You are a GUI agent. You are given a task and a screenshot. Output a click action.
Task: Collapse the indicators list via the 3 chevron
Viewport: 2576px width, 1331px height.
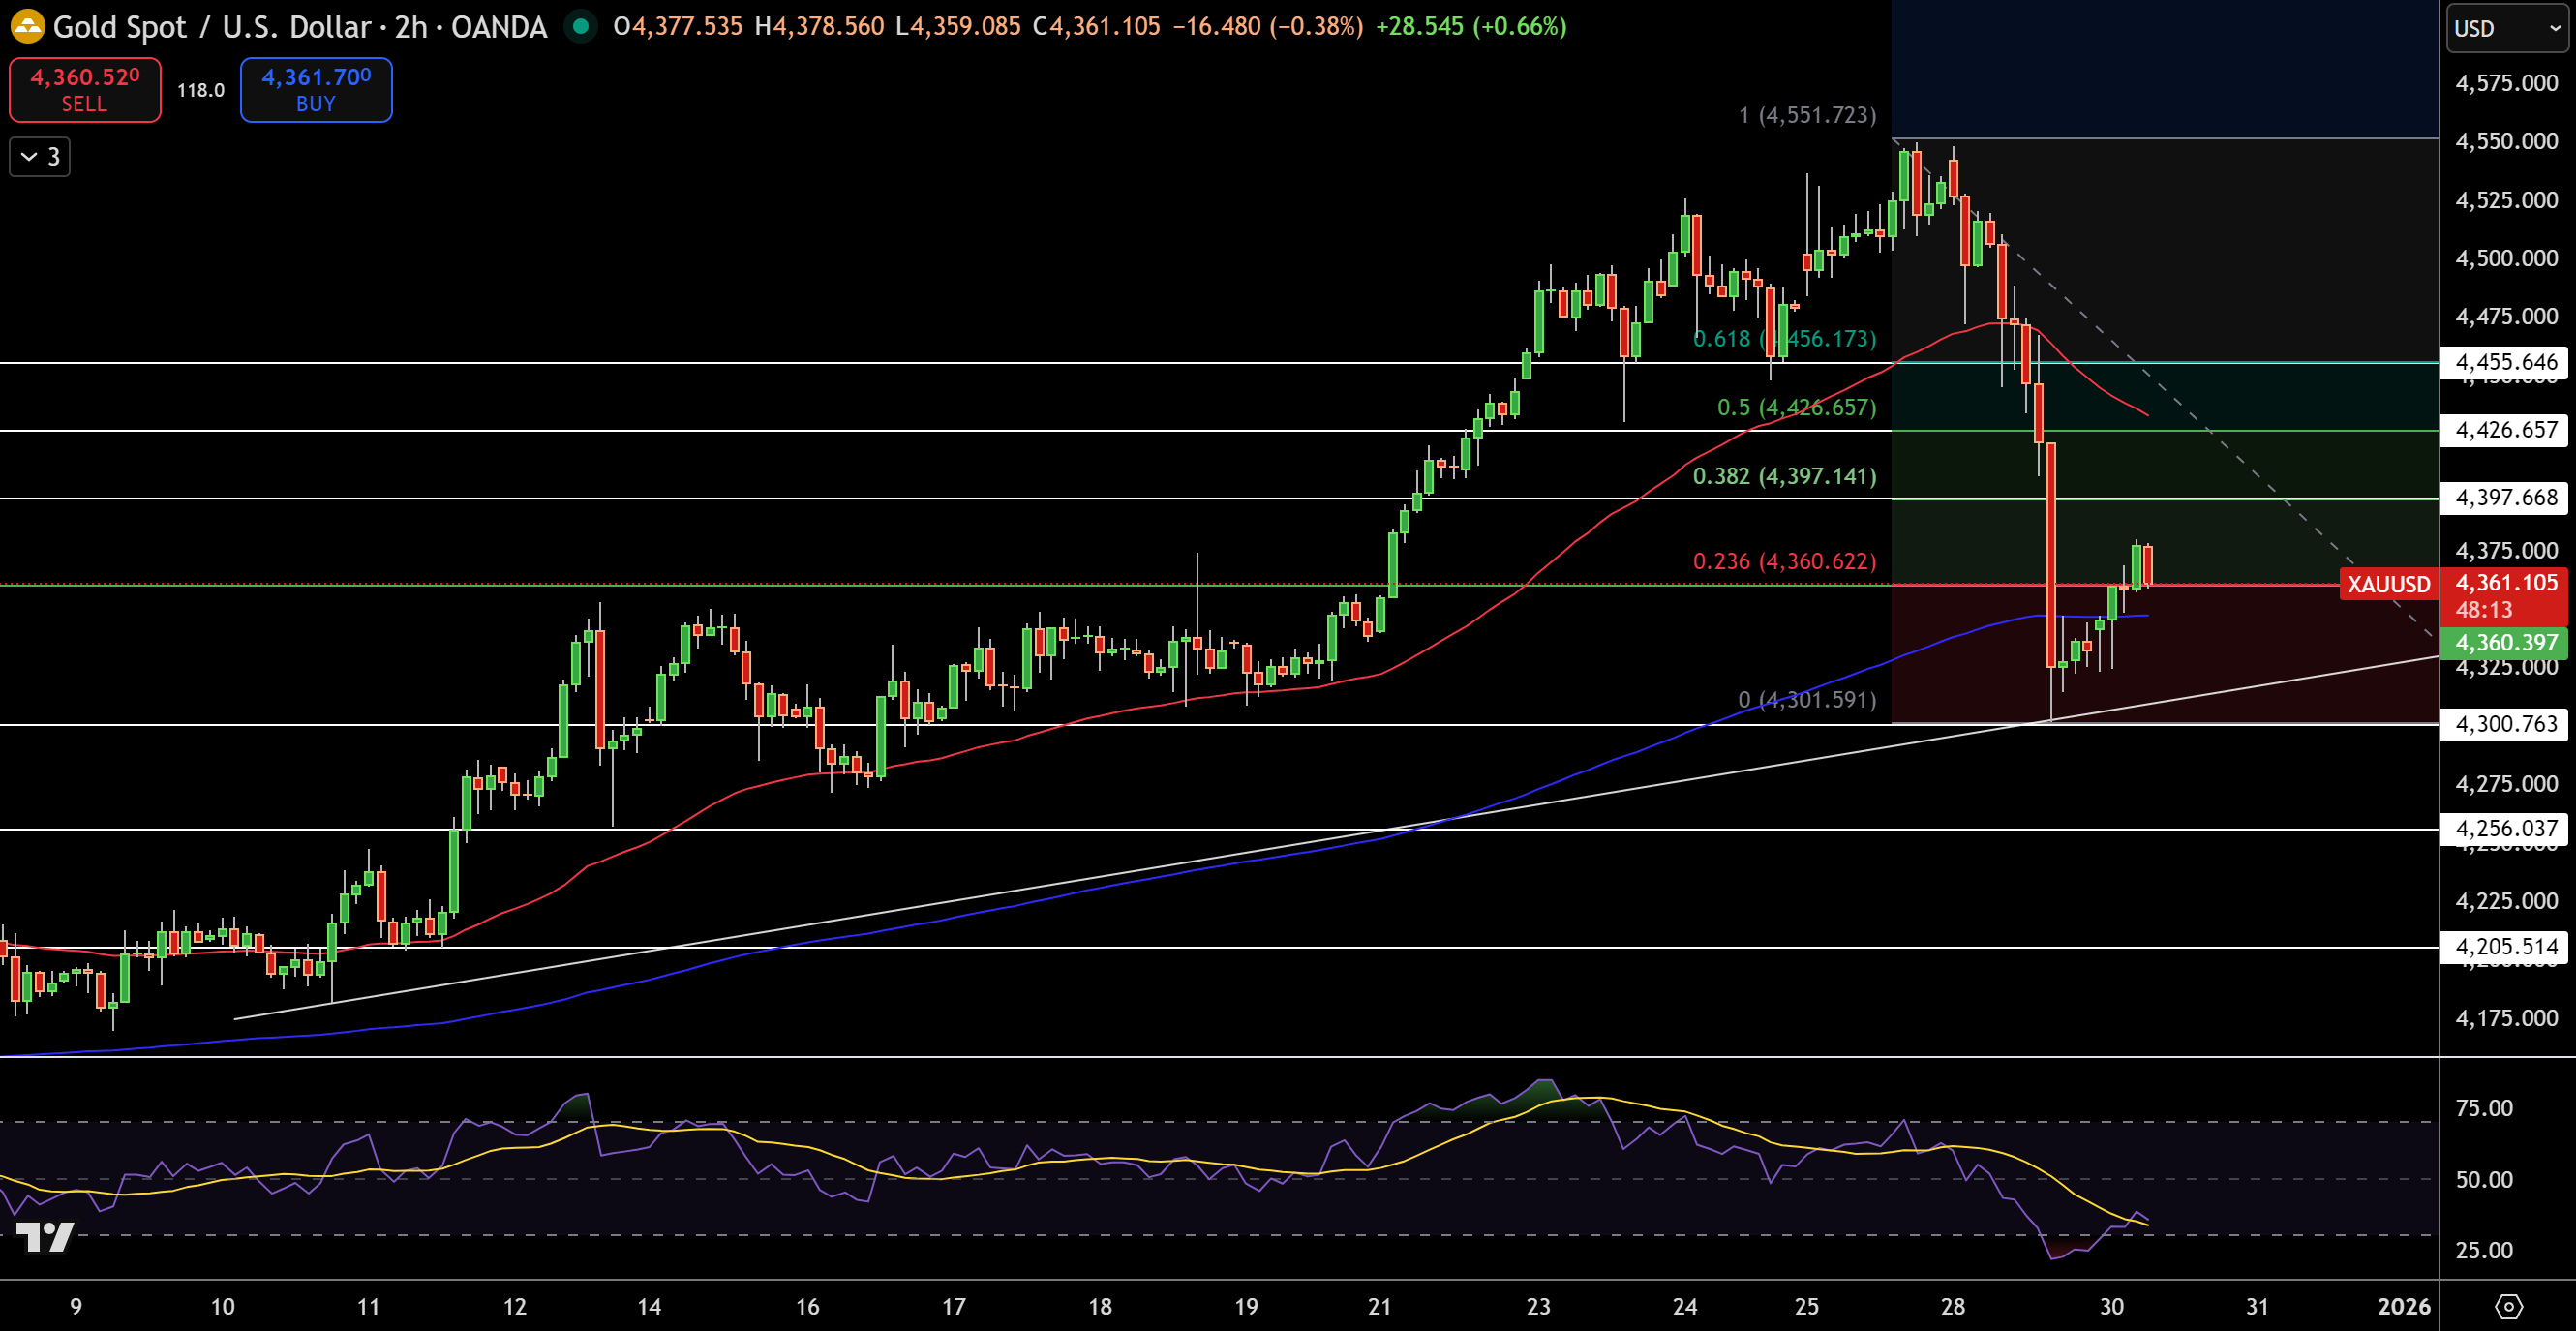(40, 157)
